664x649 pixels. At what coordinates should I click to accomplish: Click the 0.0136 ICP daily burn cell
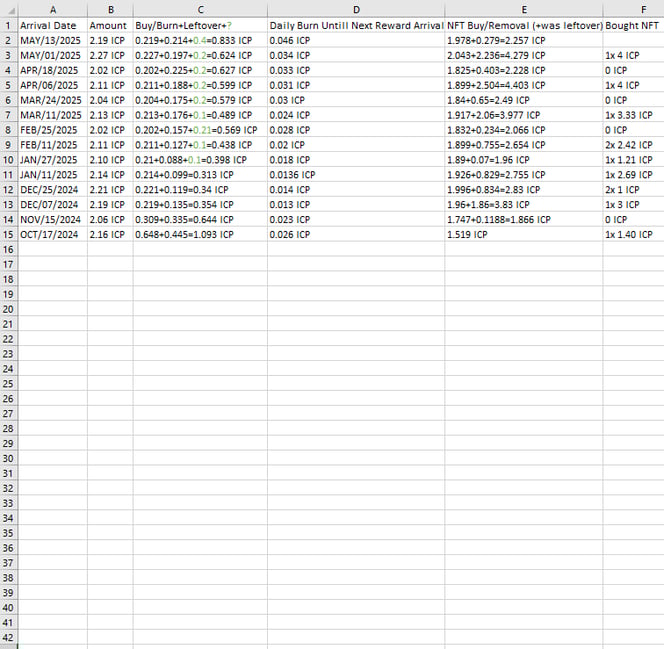(356, 175)
